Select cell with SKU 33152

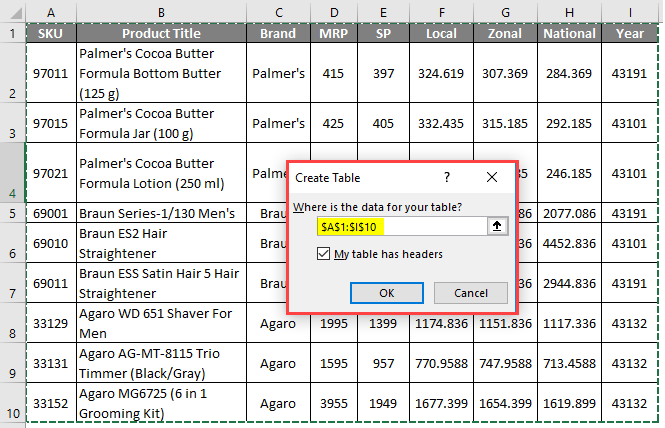(51, 403)
